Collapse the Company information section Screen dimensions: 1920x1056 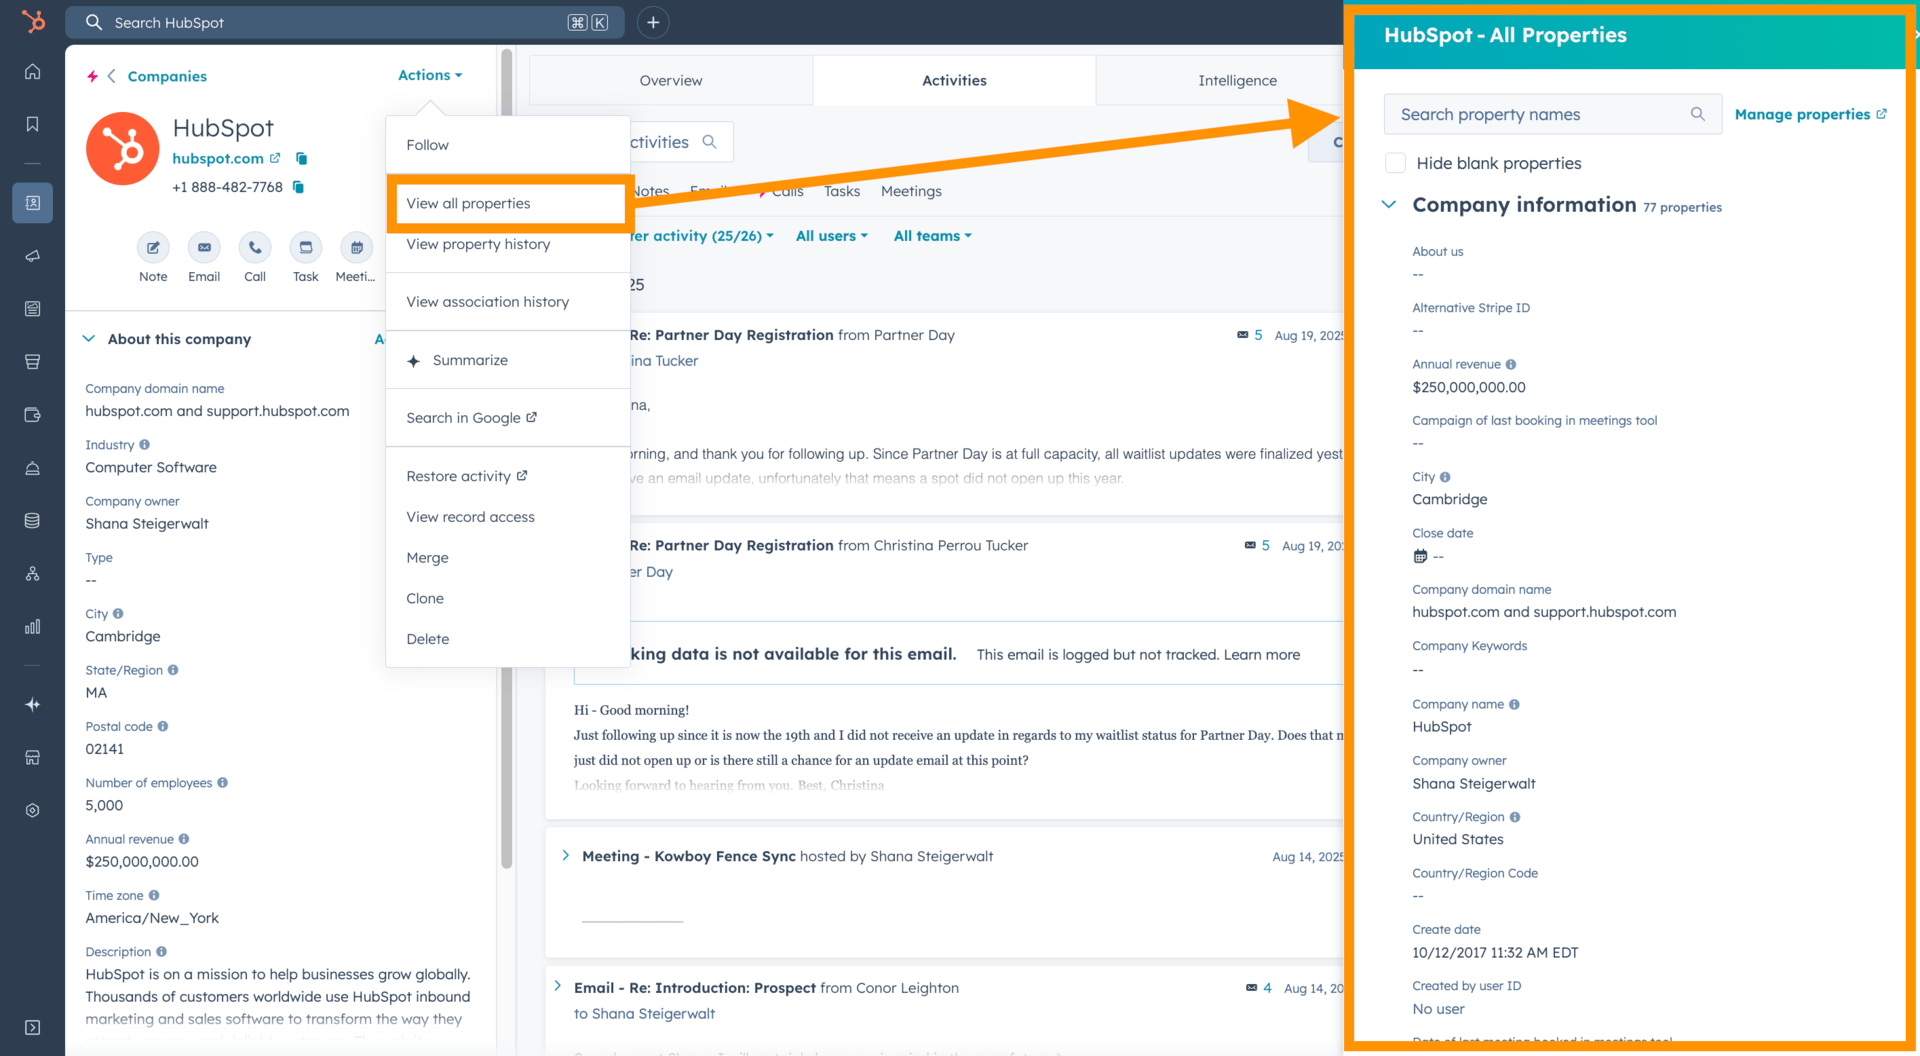tap(1389, 204)
